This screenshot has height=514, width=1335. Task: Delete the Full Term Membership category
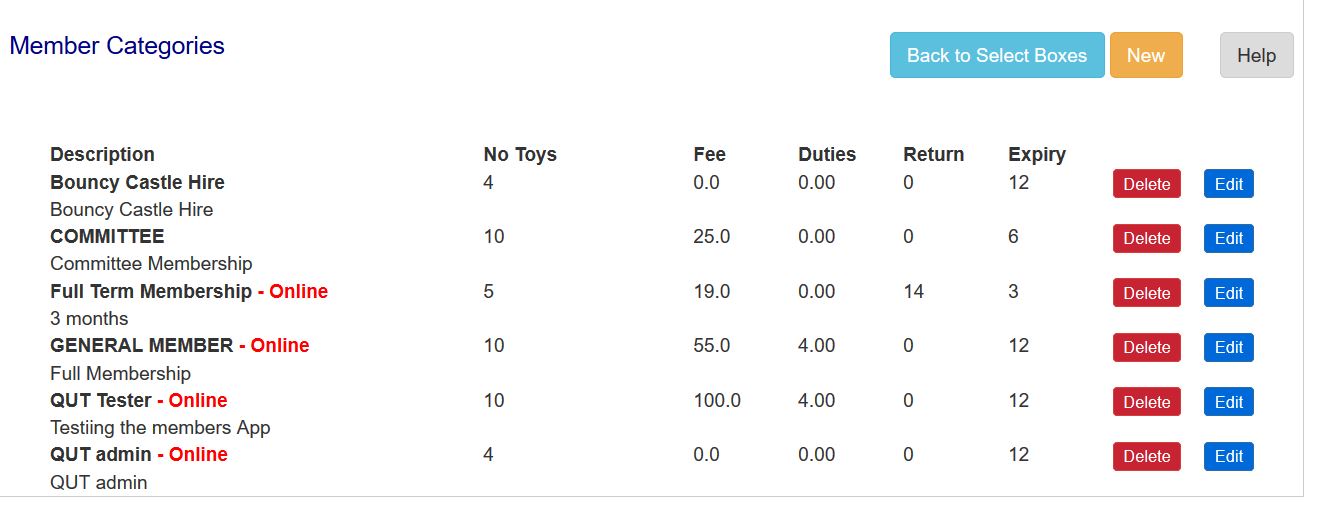point(1146,293)
